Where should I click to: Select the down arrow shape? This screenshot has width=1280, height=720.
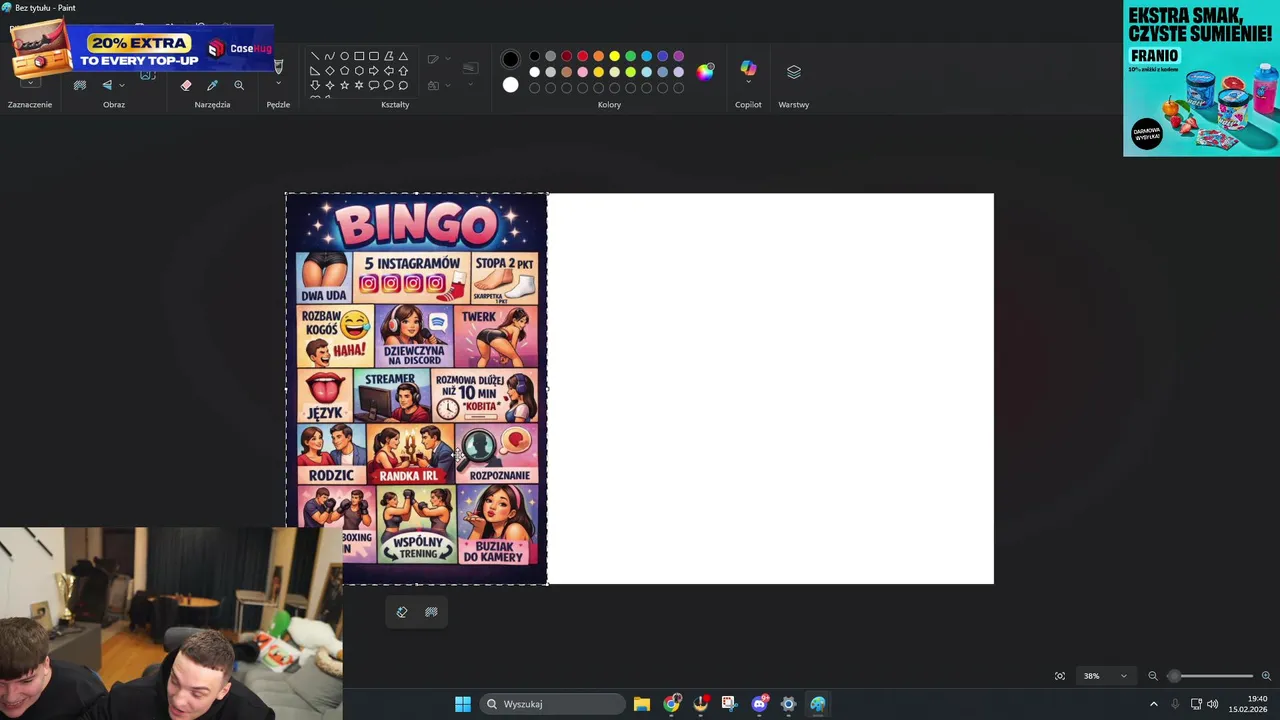pyautogui.click(x=315, y=86)
